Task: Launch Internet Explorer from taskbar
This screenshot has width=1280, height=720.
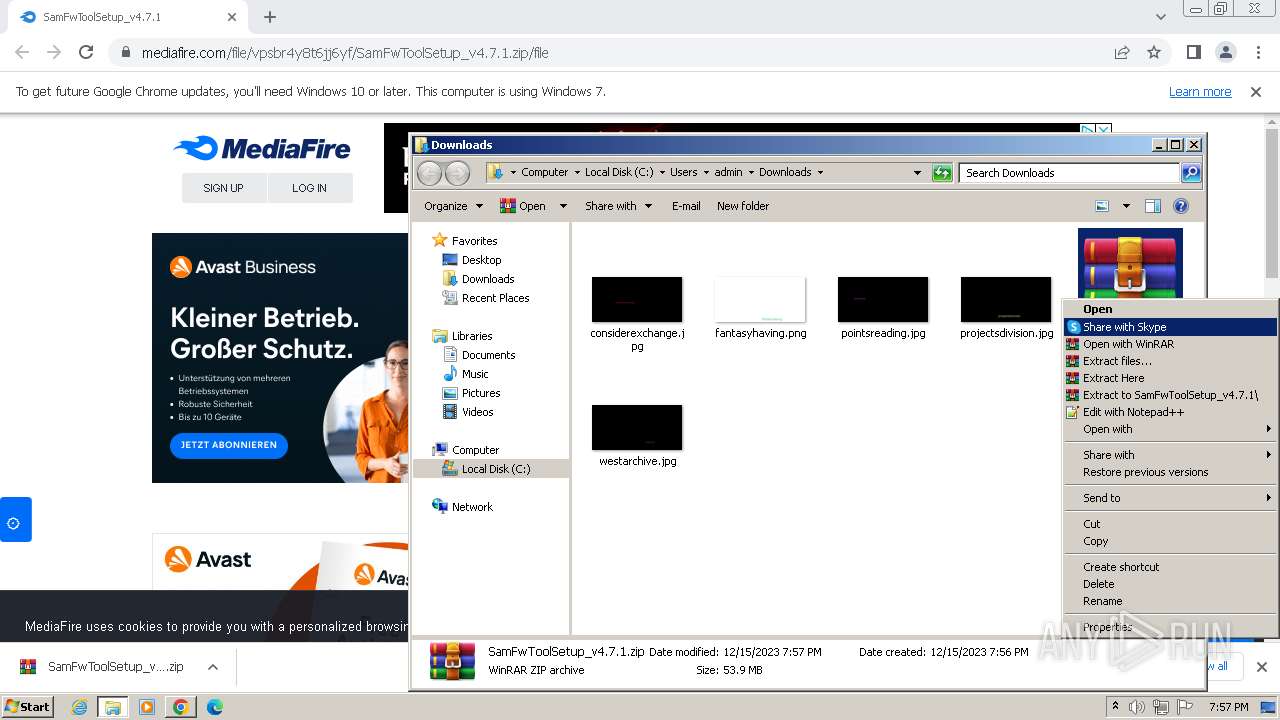Action: [80, 707]
